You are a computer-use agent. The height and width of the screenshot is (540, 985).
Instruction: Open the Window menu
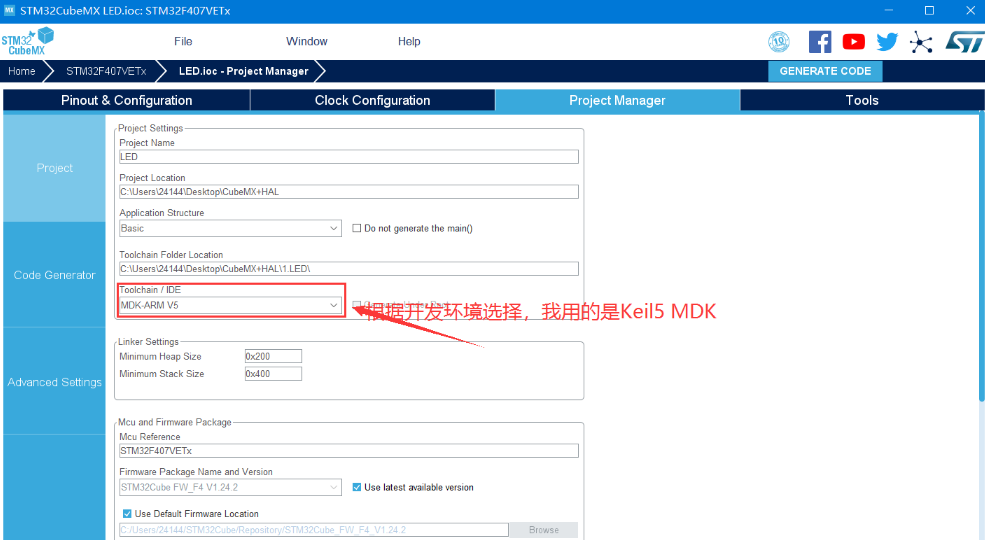pos(307,41)
